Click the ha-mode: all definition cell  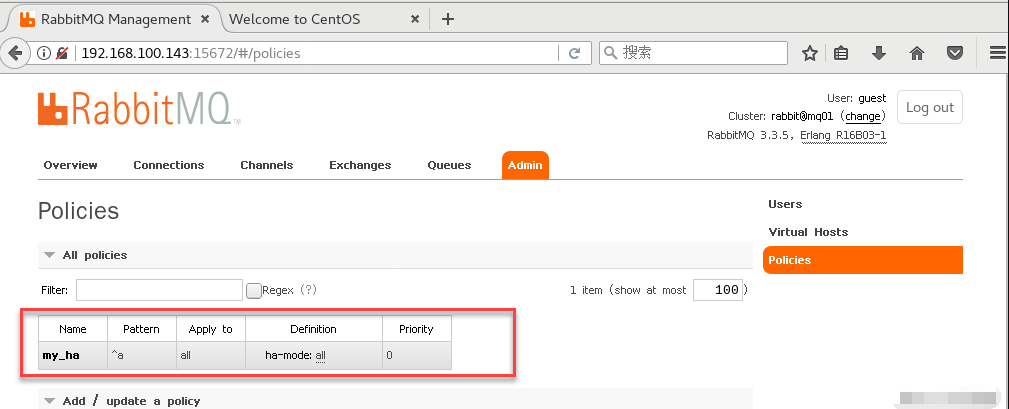tap(314, 356)
